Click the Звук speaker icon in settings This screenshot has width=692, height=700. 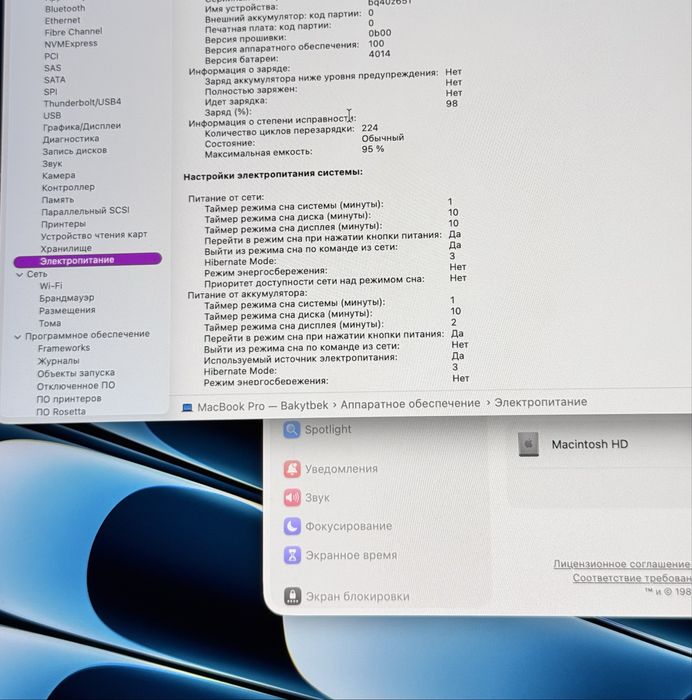coord(292,497)
